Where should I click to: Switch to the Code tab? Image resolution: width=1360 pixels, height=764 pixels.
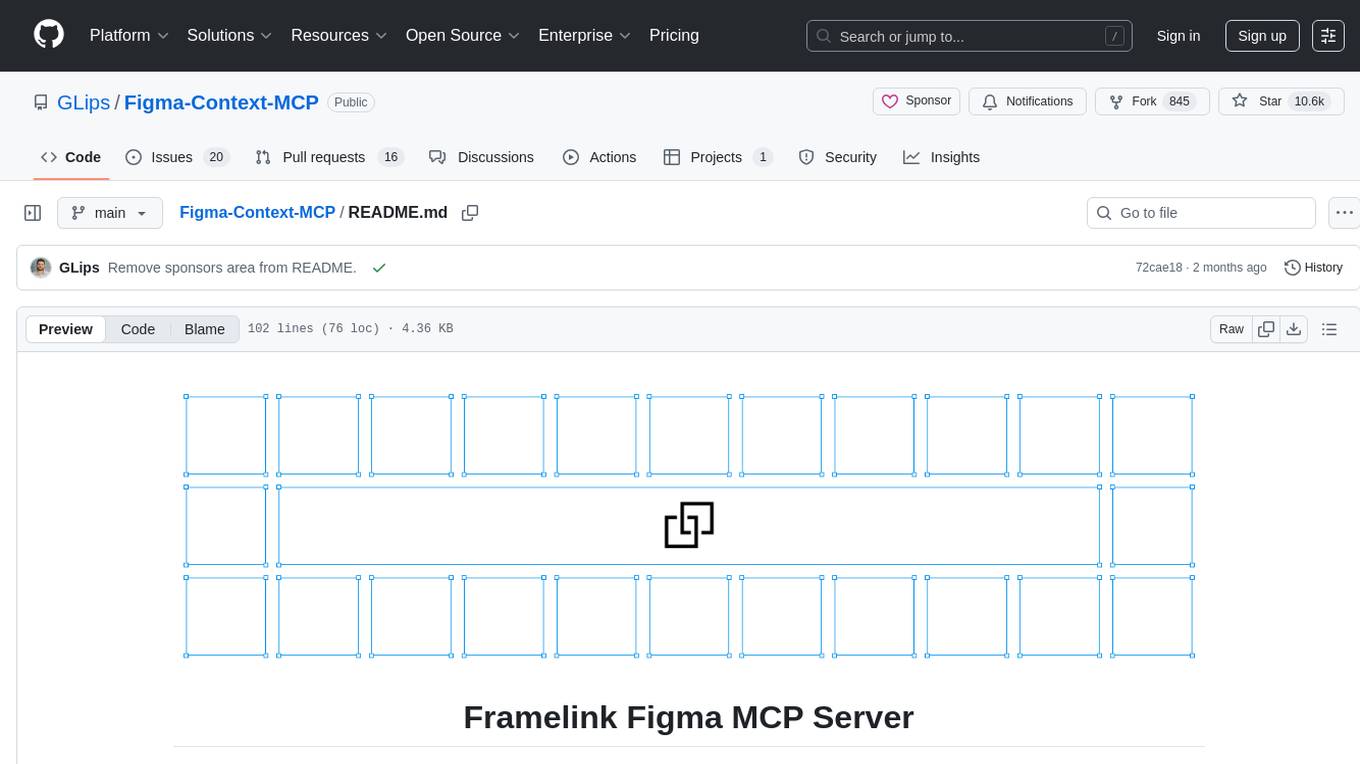[71, 157]
